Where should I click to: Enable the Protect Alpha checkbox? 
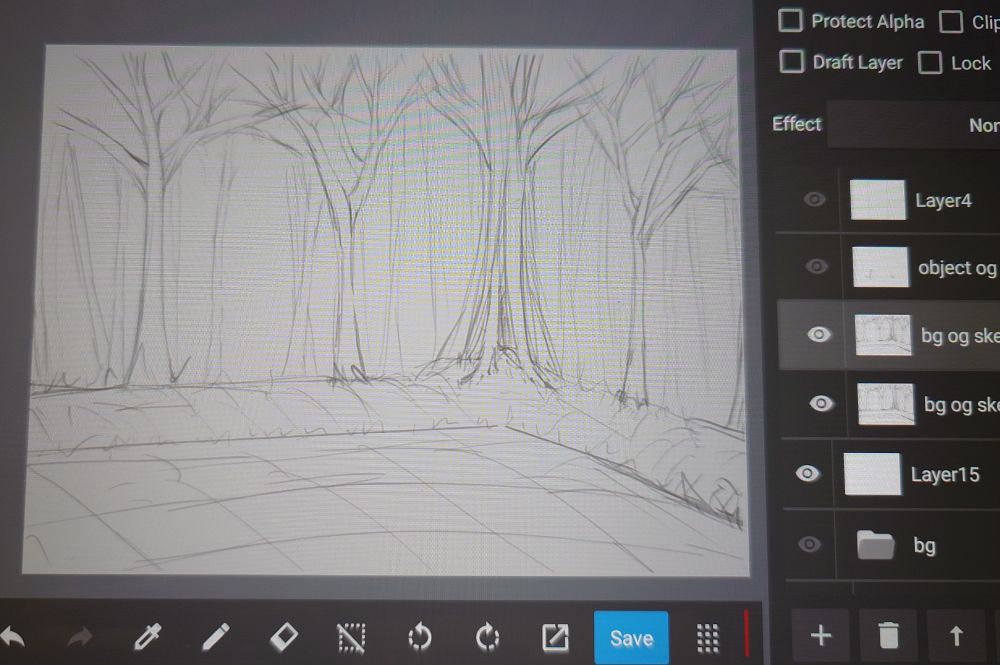point(791,21)
